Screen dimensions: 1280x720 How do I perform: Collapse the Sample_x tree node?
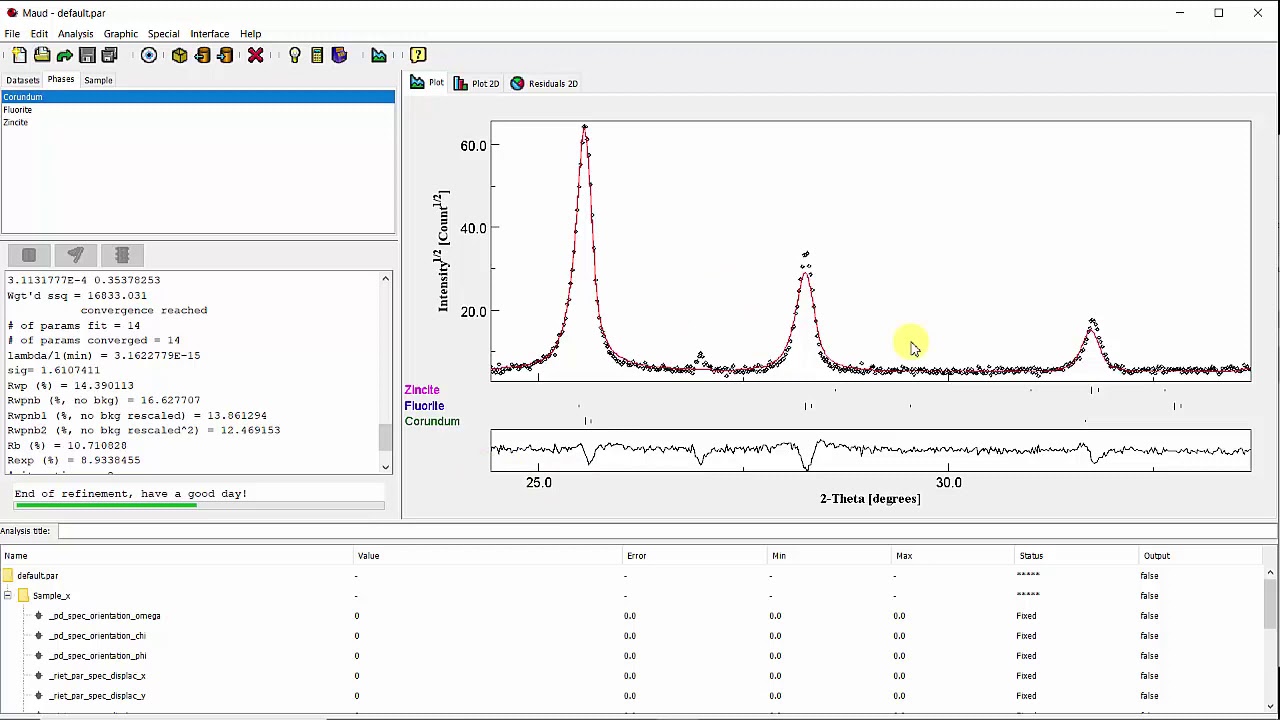pyautogui.click(x=7, y=596)
